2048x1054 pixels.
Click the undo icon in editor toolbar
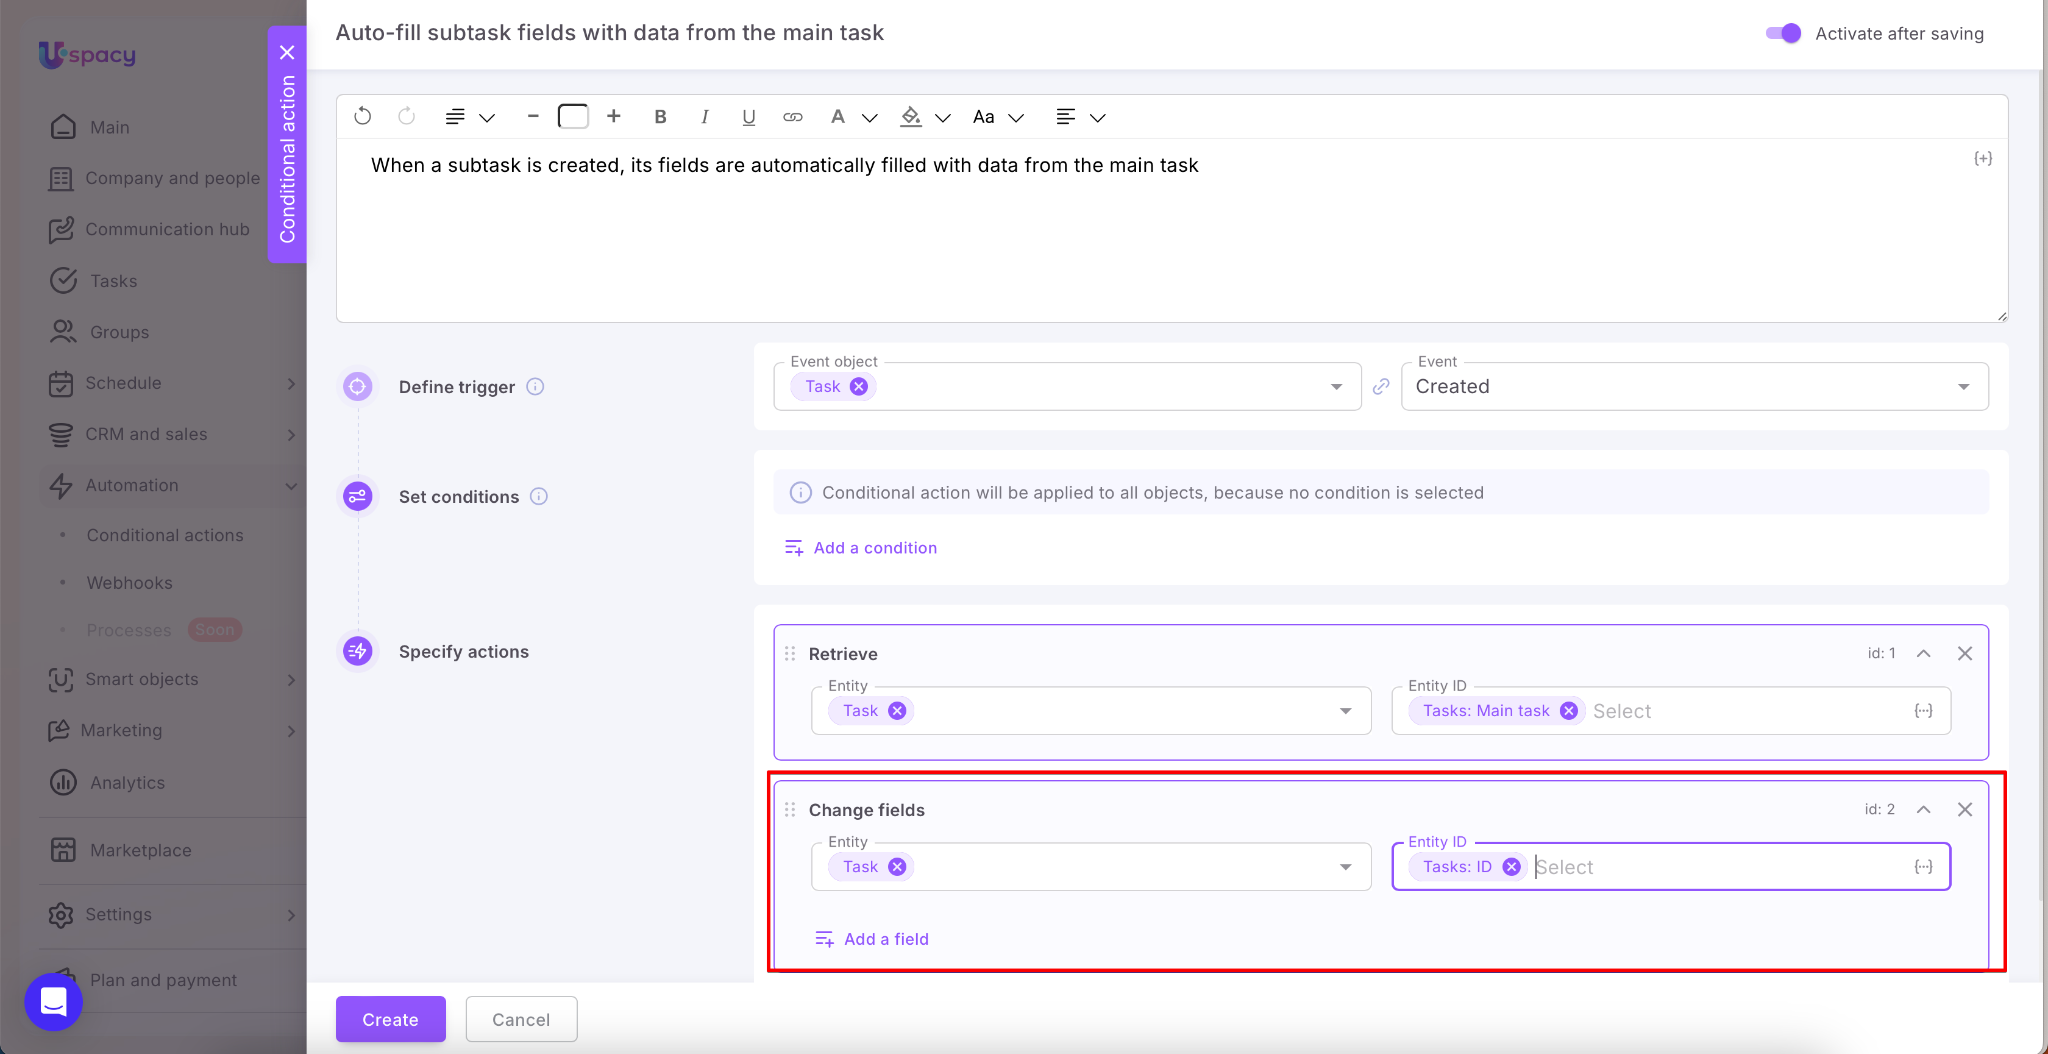363,117
